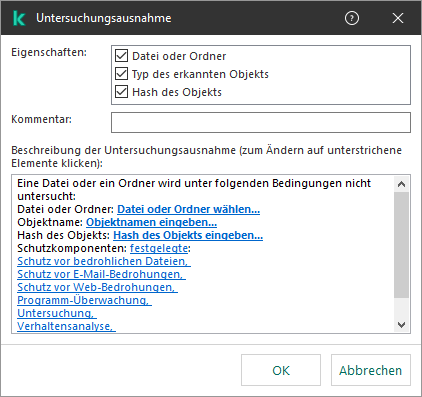Open 'Hash des Objekts eingeben...' link
422x397 pixels.
(188, 235)
